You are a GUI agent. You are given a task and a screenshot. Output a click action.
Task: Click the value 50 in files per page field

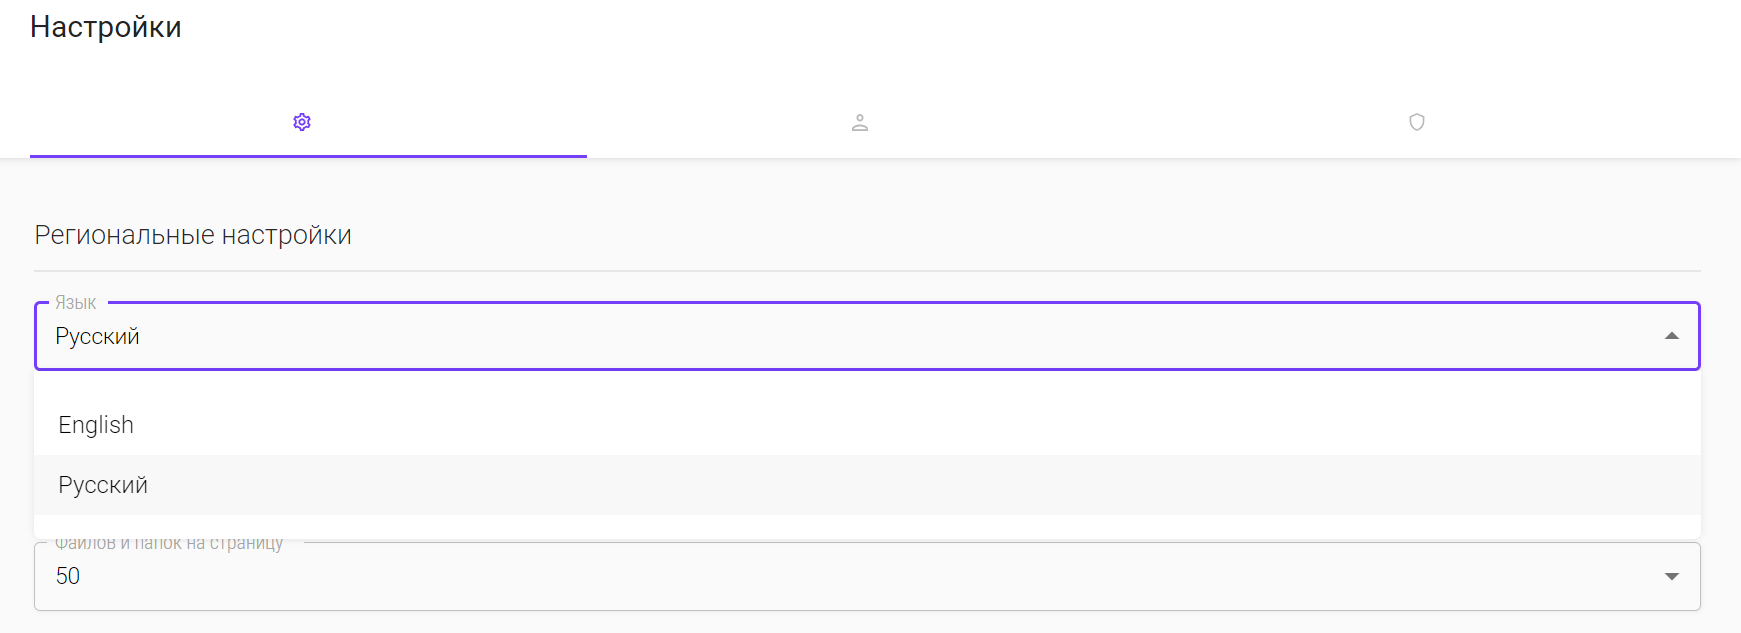pos(68,576)
